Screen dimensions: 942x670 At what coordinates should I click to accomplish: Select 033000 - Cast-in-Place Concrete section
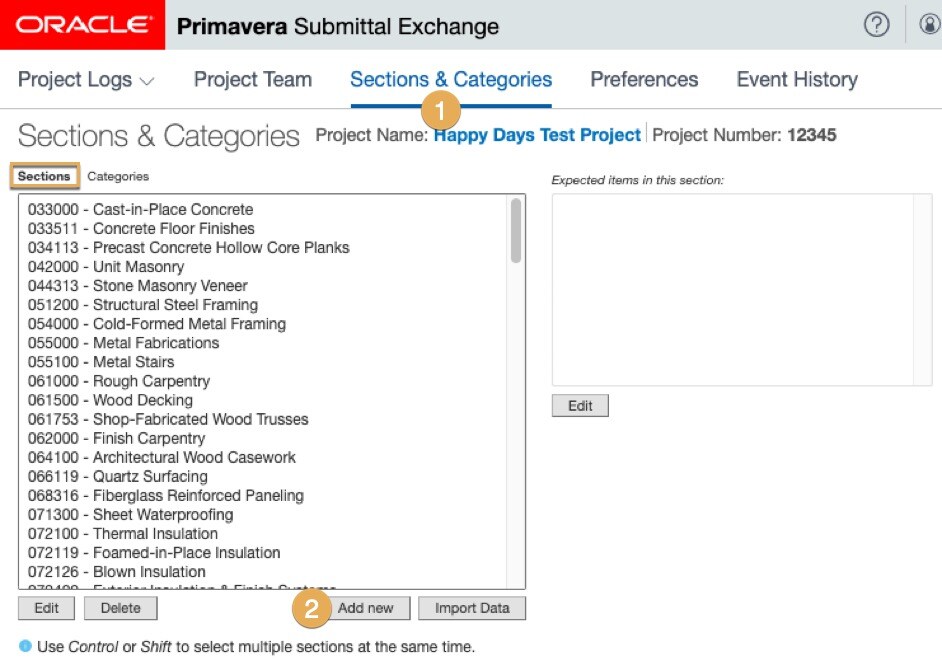(x=140, y=210)
